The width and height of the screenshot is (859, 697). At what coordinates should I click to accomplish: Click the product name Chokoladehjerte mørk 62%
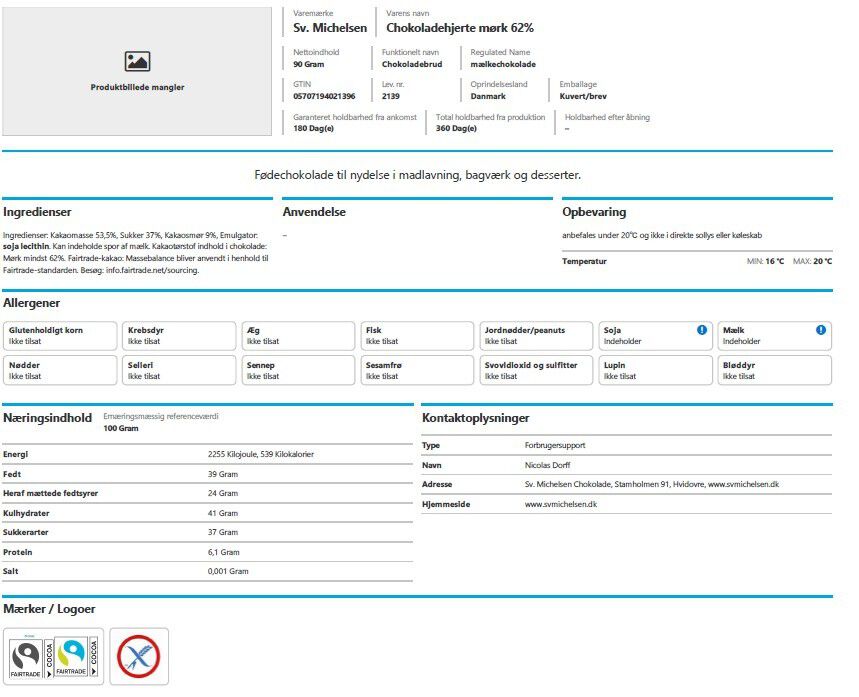tap(460, 28)
